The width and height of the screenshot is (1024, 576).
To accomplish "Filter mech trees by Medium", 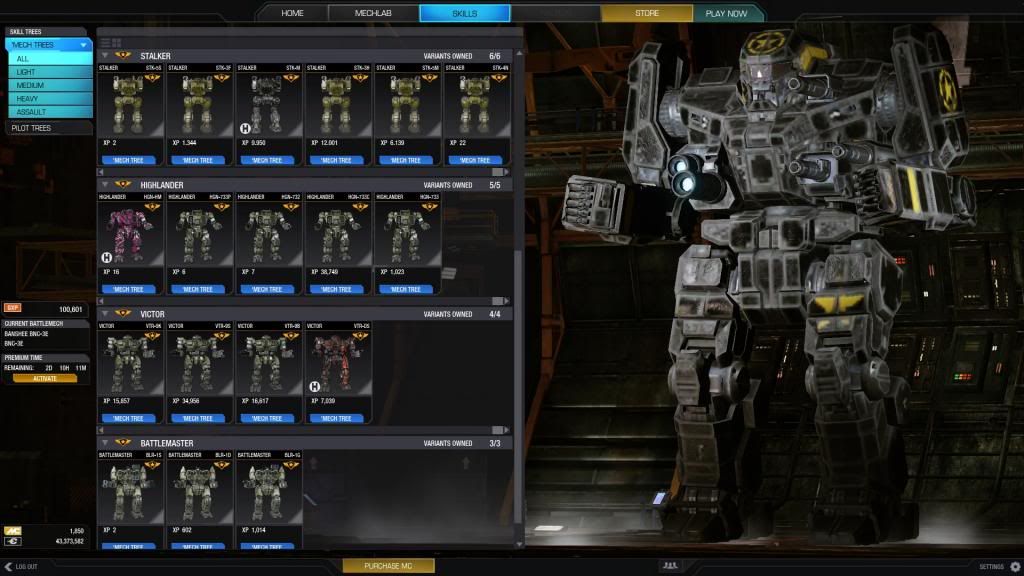I will click(x=50, y=86).
